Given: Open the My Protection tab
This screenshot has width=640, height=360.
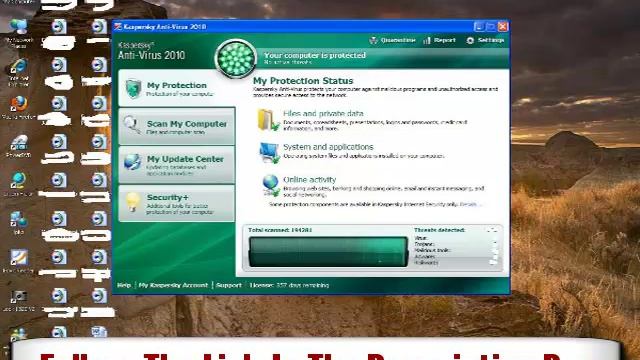Looking at the screenshot, I should [x=177, y=88].
